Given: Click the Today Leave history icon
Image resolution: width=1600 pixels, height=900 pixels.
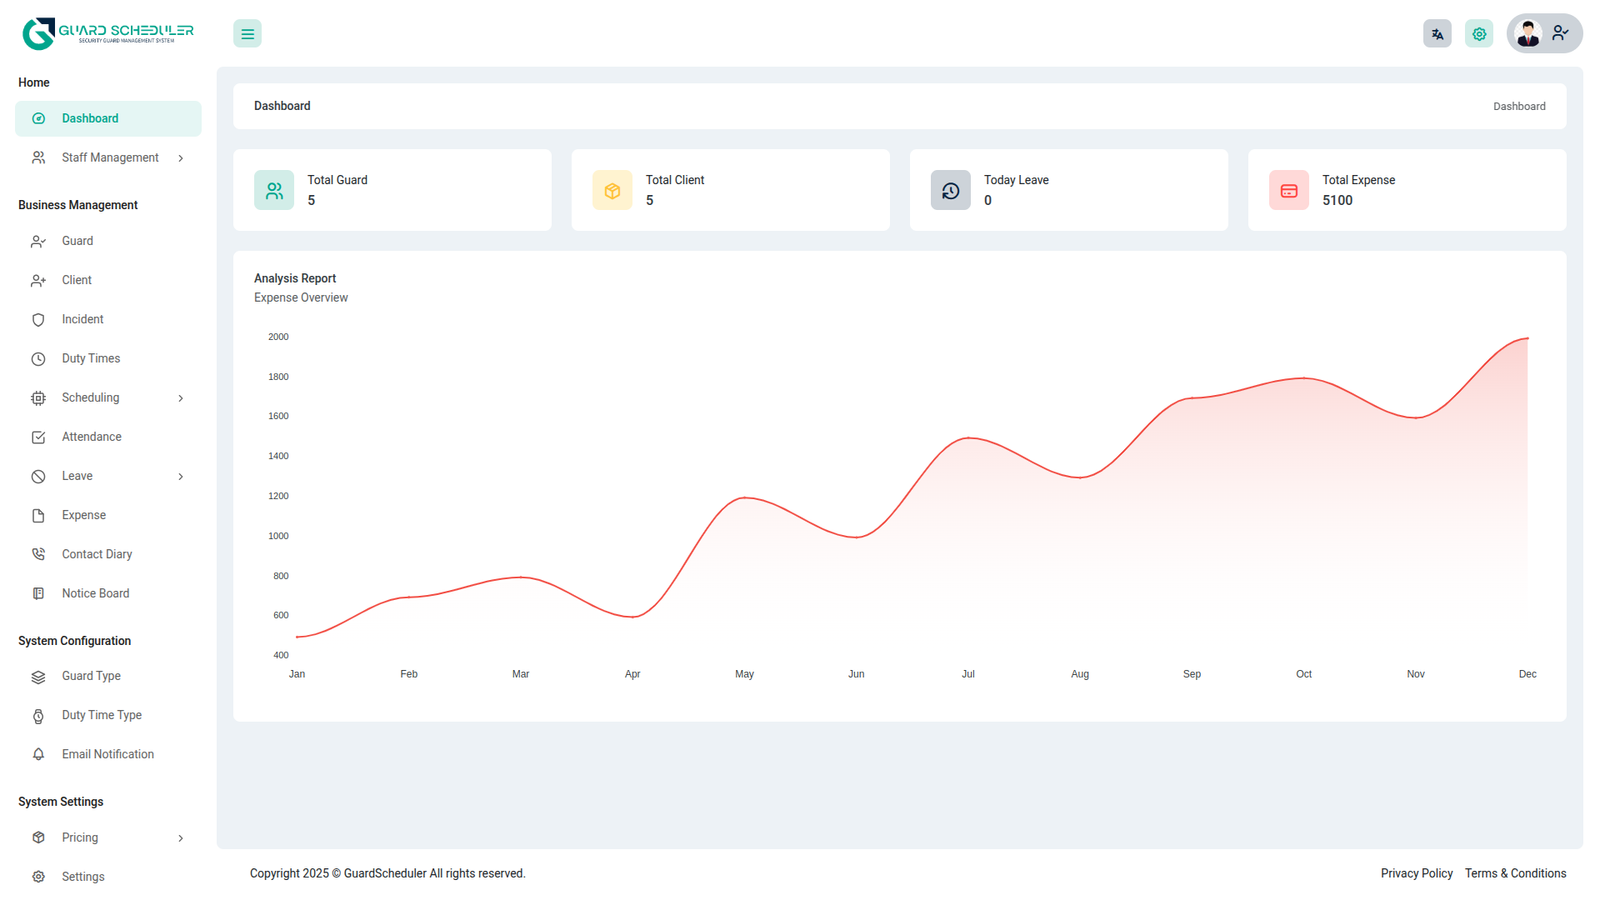Looking at the screenshot, I should [950, 190].
